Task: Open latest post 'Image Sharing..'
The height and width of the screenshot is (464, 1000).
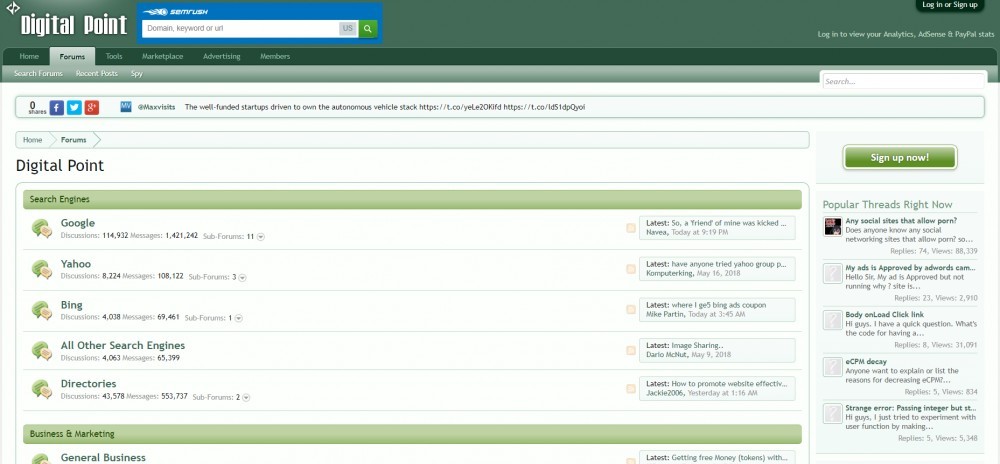Action: point(698,345)
